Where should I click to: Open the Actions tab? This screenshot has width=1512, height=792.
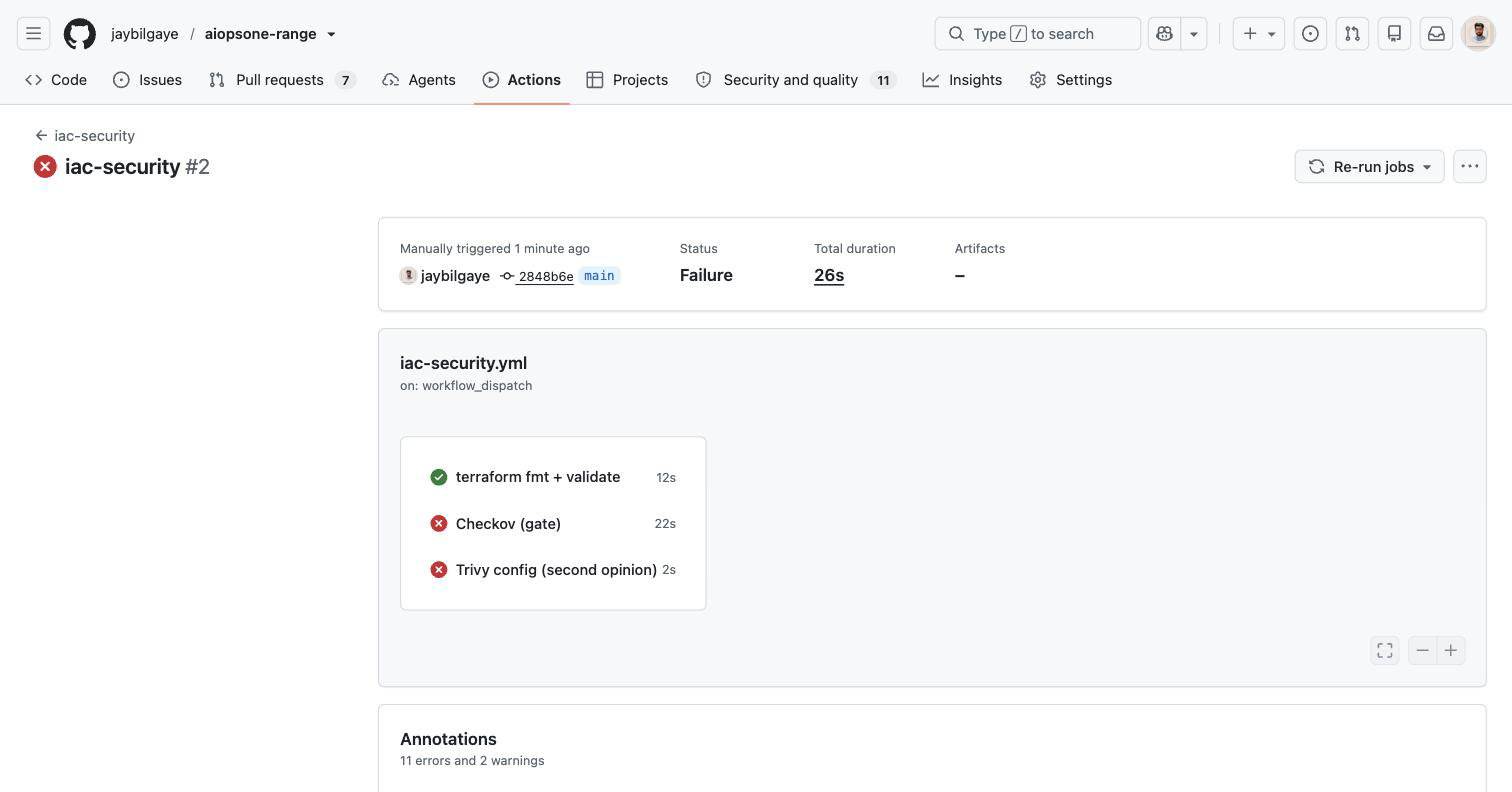522,80
